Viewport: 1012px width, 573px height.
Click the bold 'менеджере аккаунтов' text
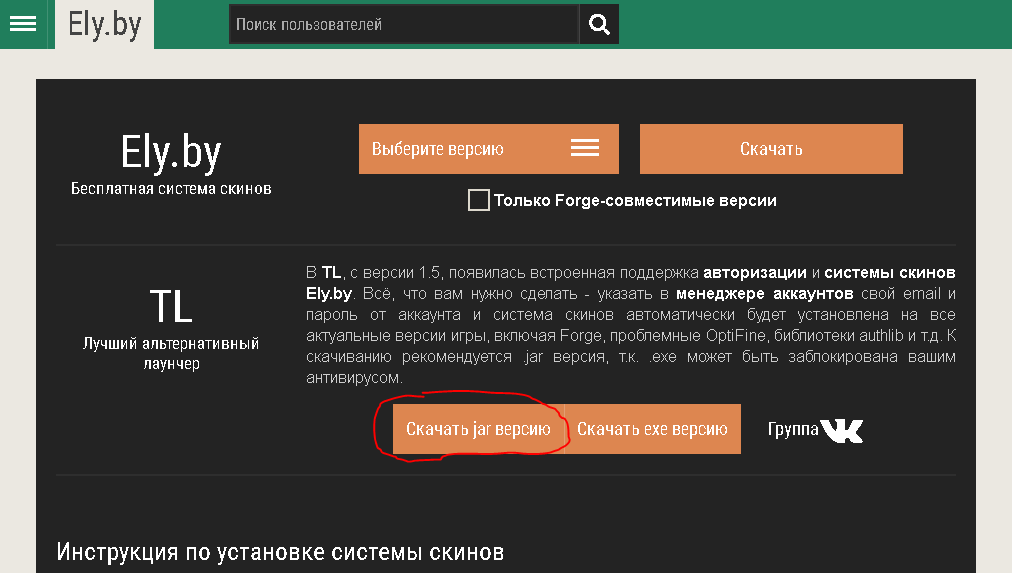point(765,294)
